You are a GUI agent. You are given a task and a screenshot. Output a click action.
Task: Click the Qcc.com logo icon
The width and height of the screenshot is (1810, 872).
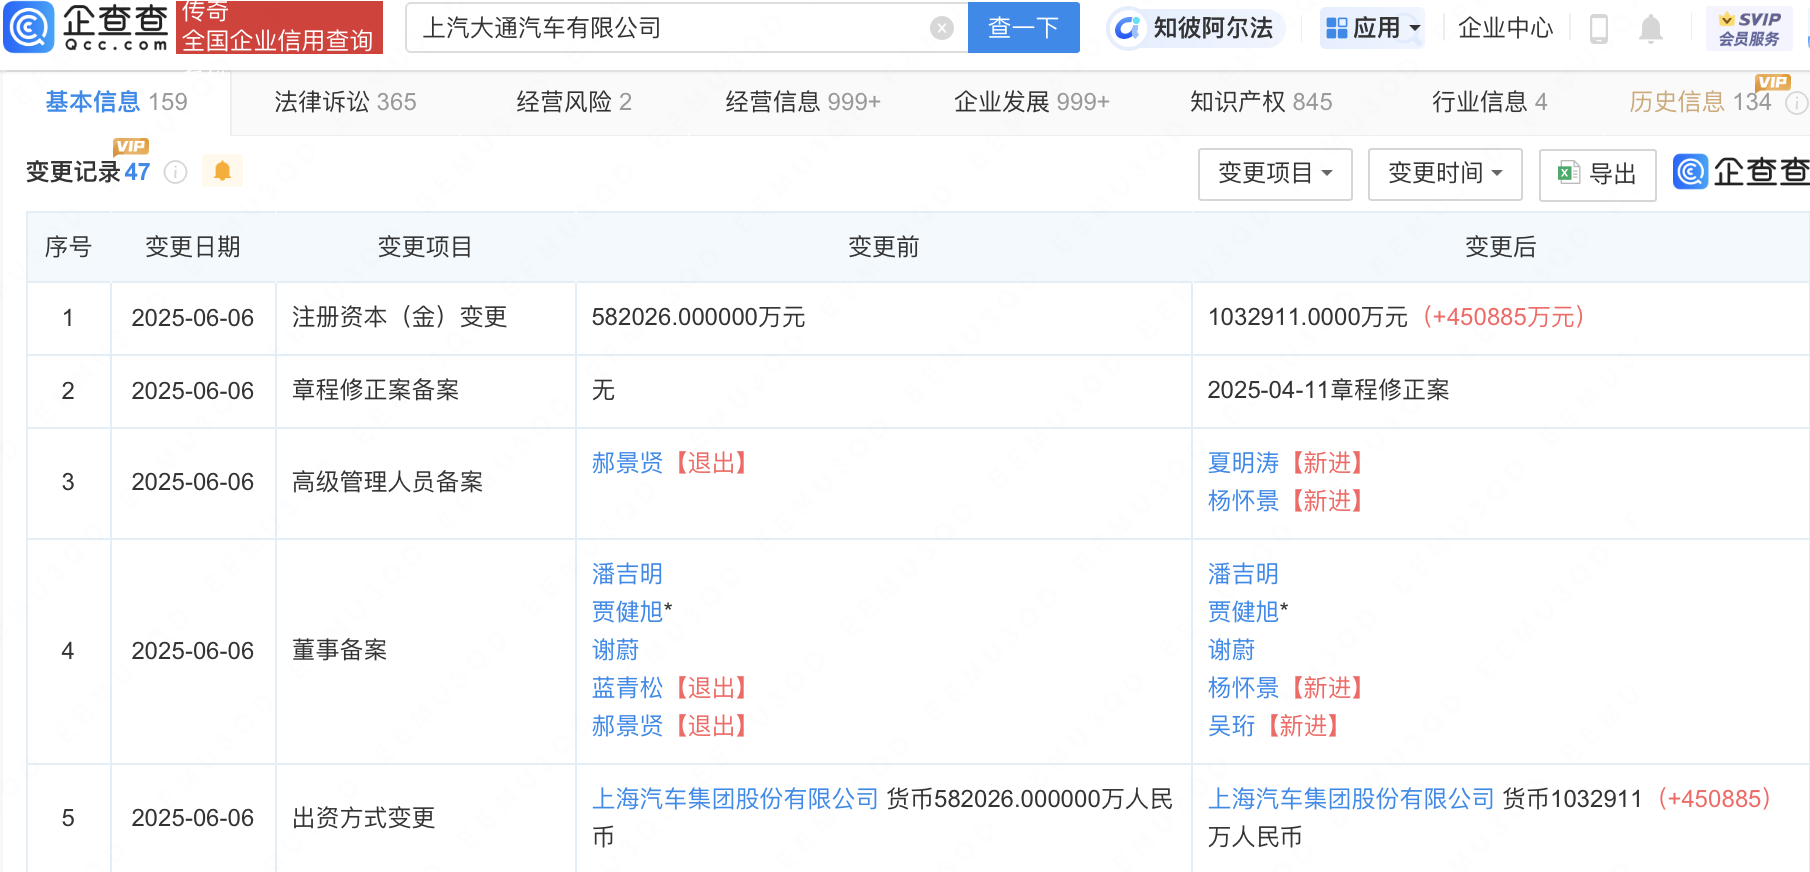click(x=29, y=27)
